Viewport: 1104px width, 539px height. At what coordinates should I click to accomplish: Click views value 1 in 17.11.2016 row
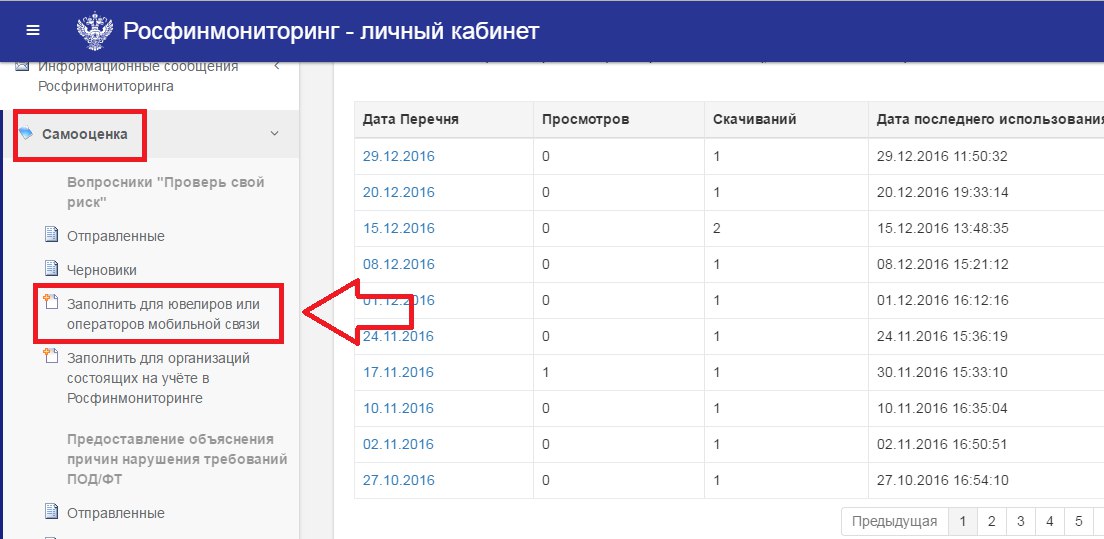546,372
